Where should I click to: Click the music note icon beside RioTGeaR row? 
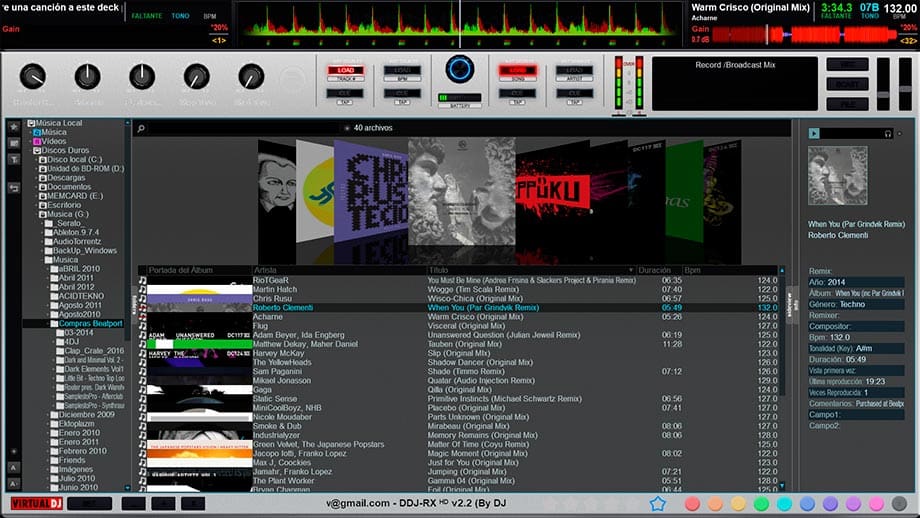(142, 280)
